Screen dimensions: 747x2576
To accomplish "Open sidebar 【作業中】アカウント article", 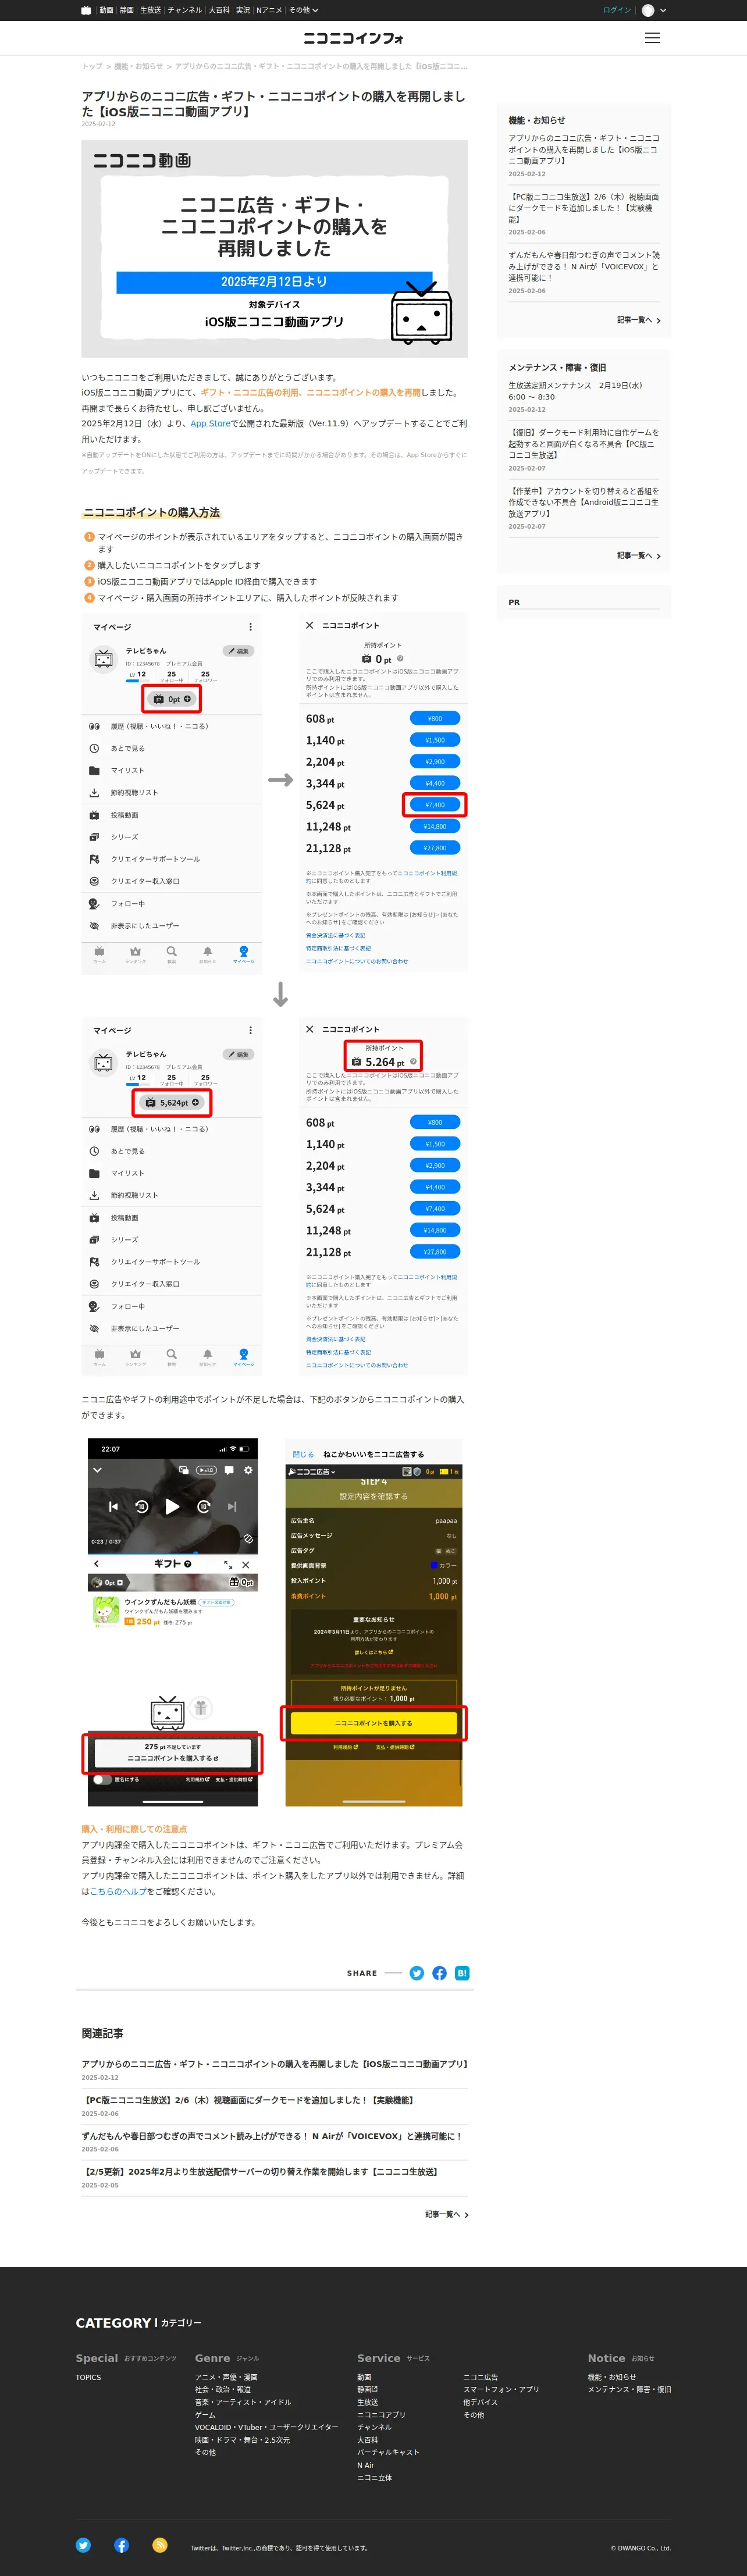I will (x=583, y=502).
